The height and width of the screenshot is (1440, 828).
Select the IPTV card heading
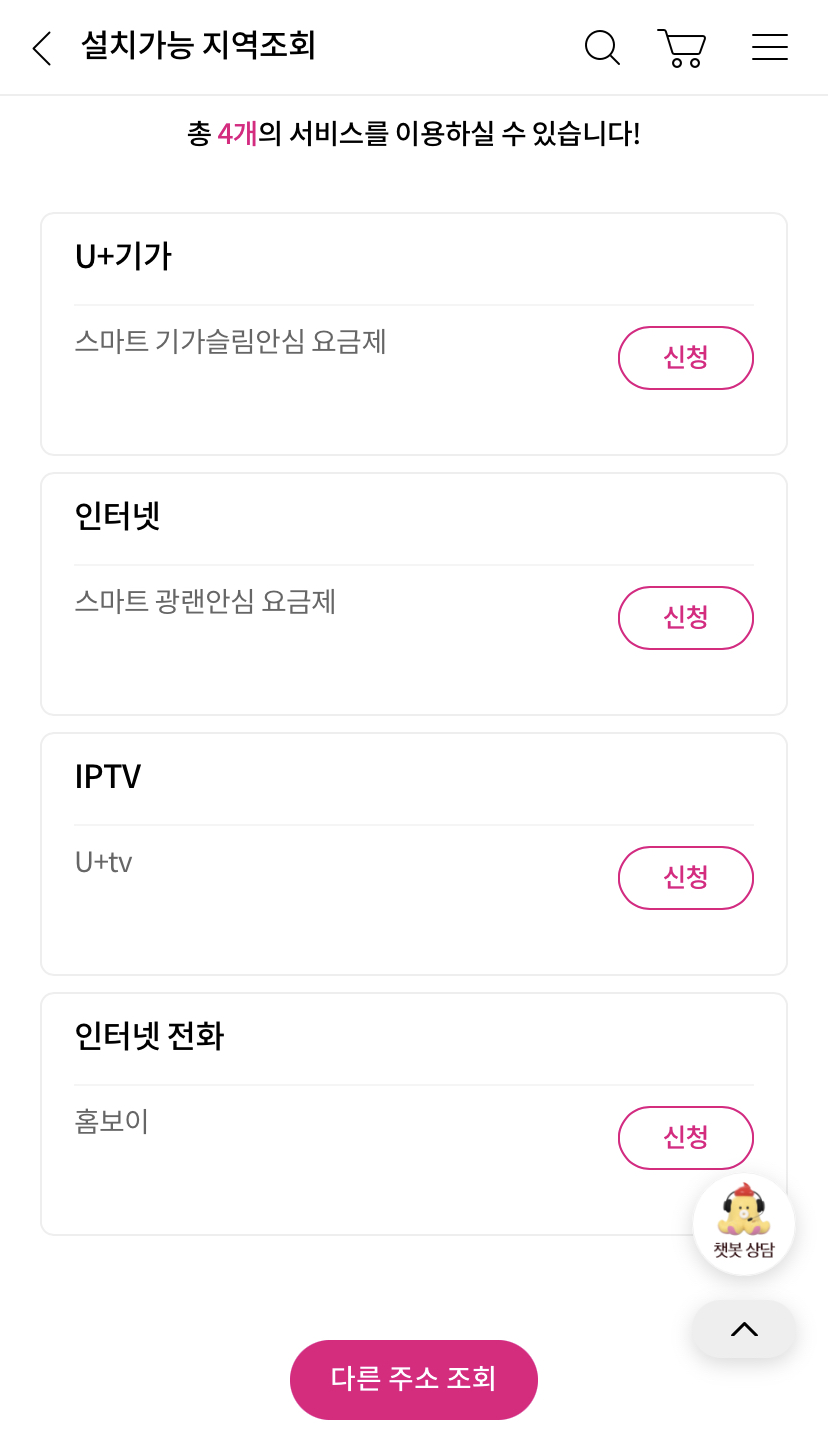click(x=108, y=777)
